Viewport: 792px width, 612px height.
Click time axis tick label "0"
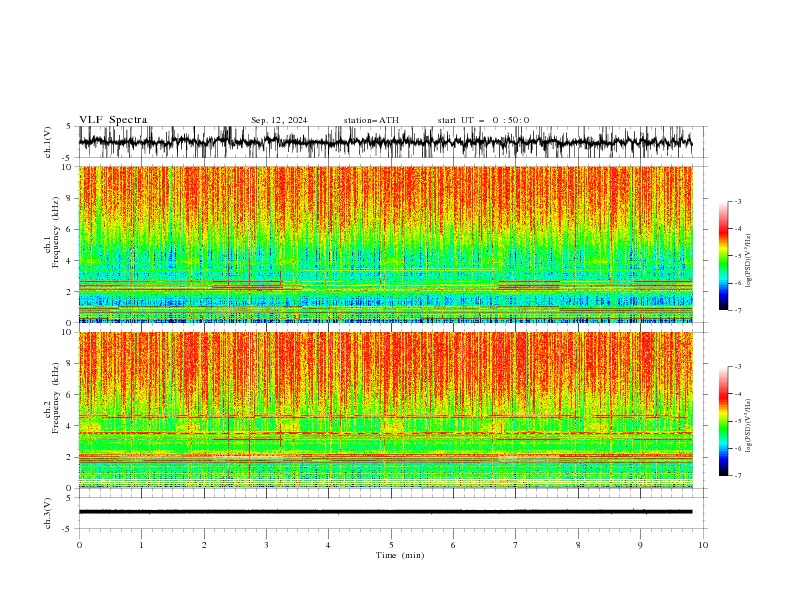click(79, 545)
